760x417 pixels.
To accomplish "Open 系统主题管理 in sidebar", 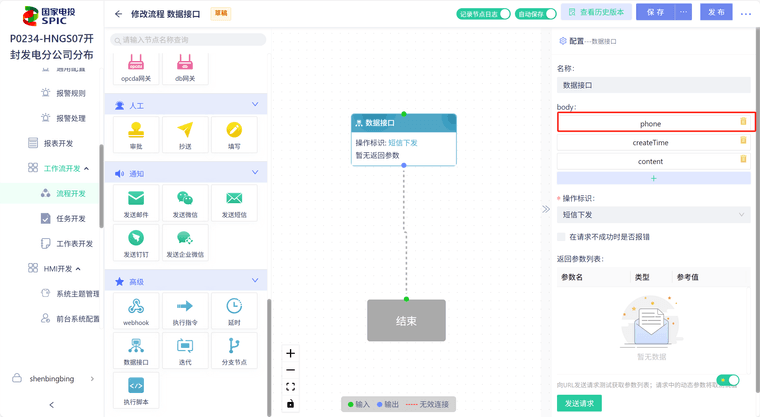I will pos(78,293).
